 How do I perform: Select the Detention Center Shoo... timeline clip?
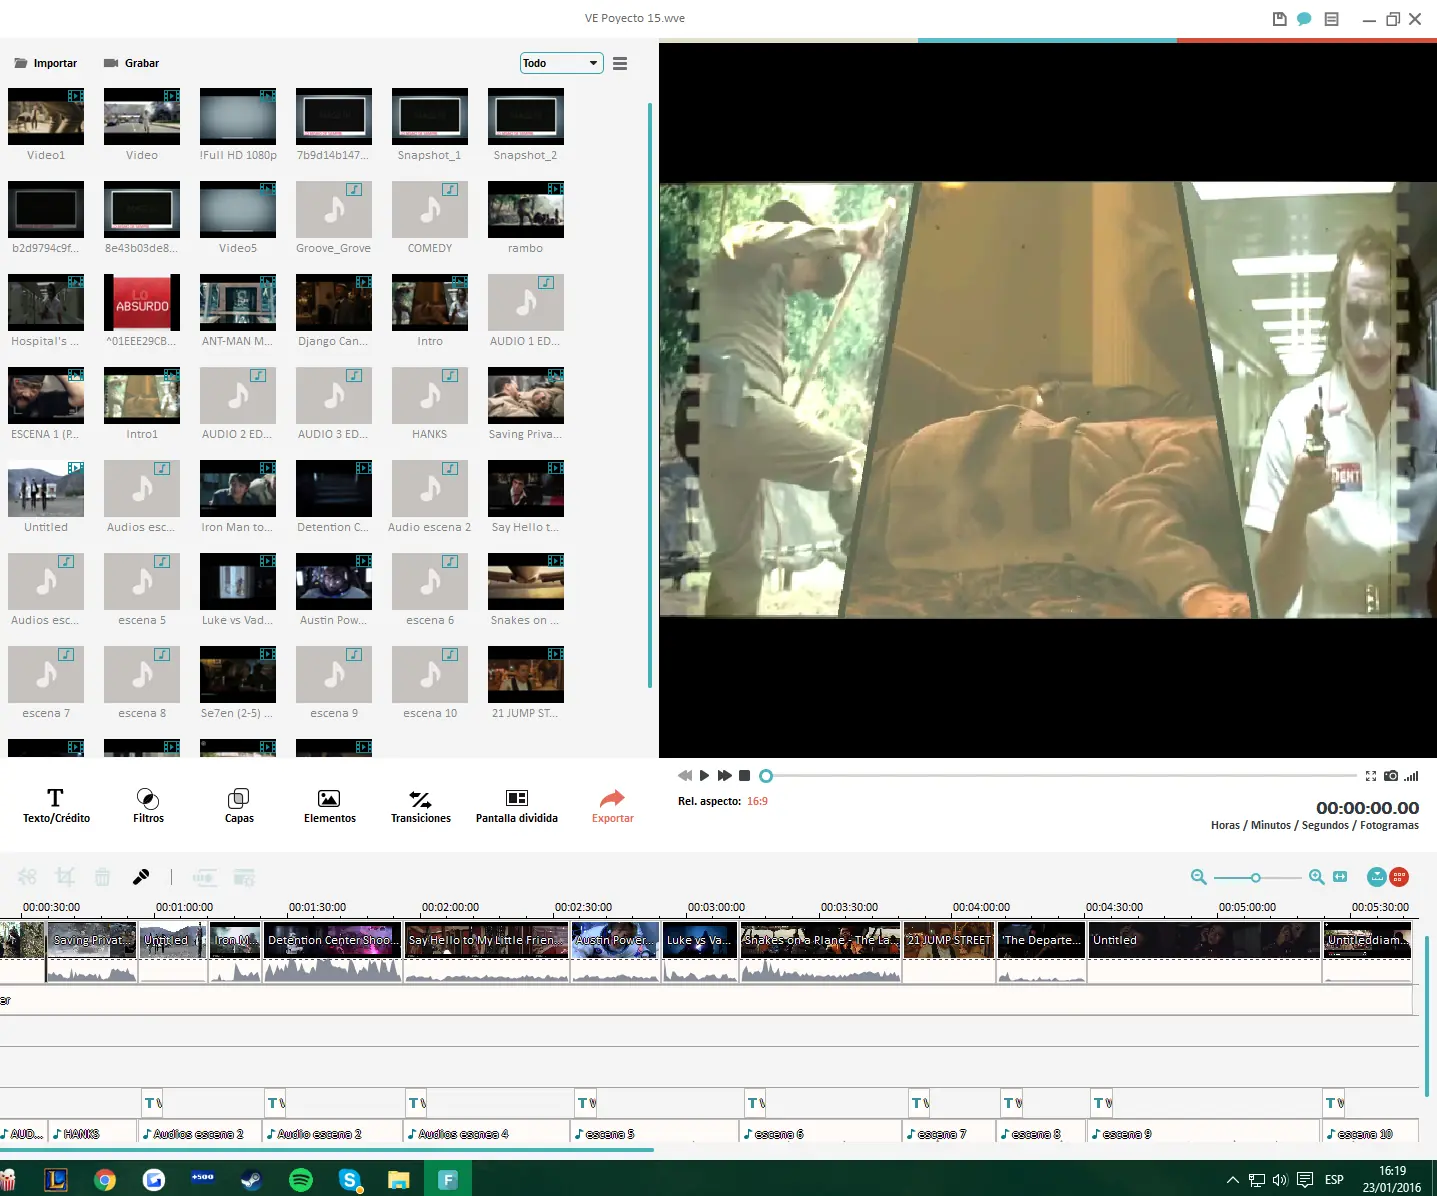point(333,940)
